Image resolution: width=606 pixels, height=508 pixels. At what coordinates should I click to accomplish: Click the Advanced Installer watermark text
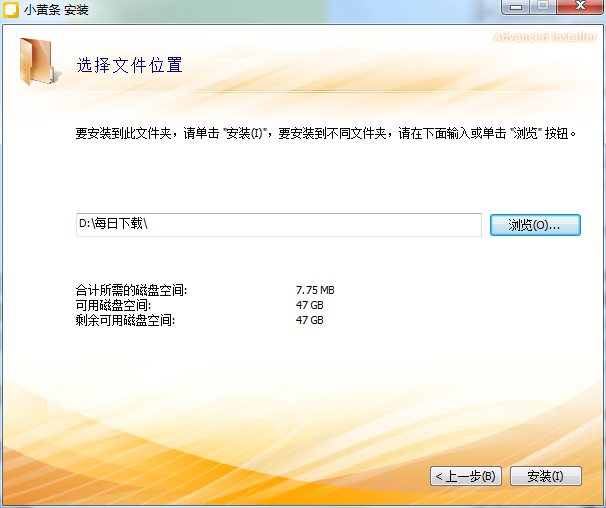click(x=544, y=37)
